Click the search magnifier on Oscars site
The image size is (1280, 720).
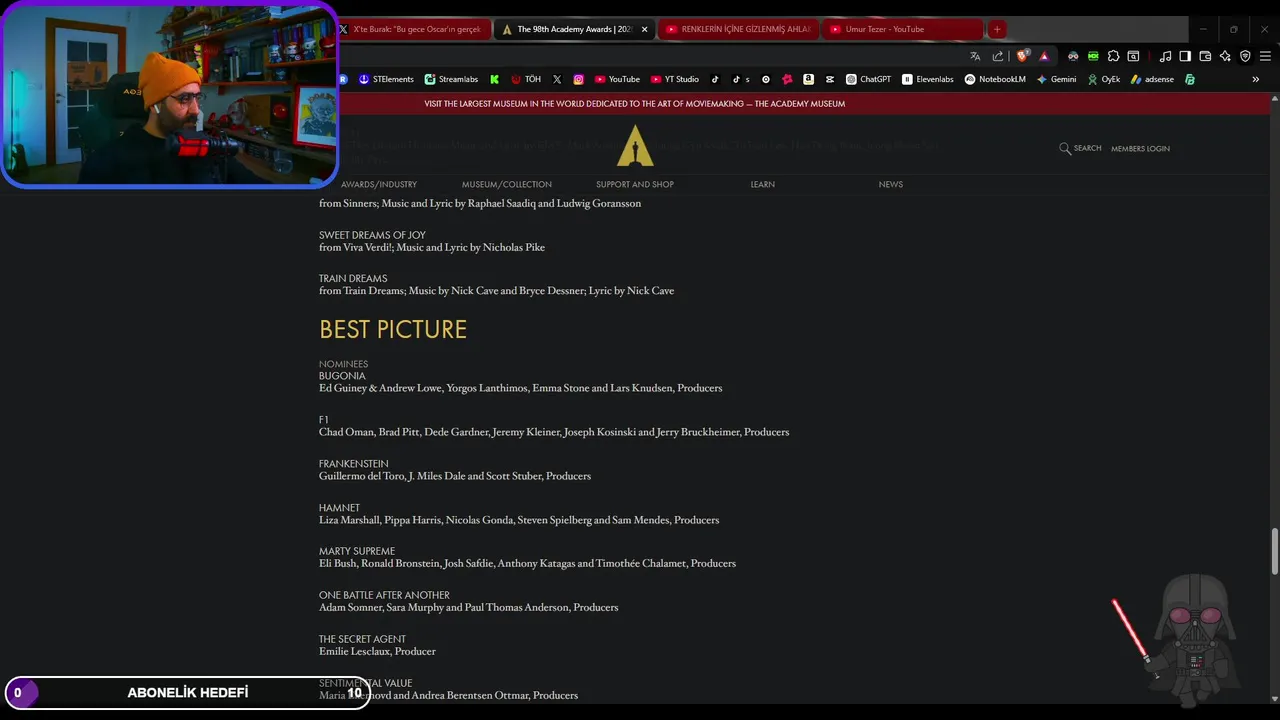(x=1065, y=148)
